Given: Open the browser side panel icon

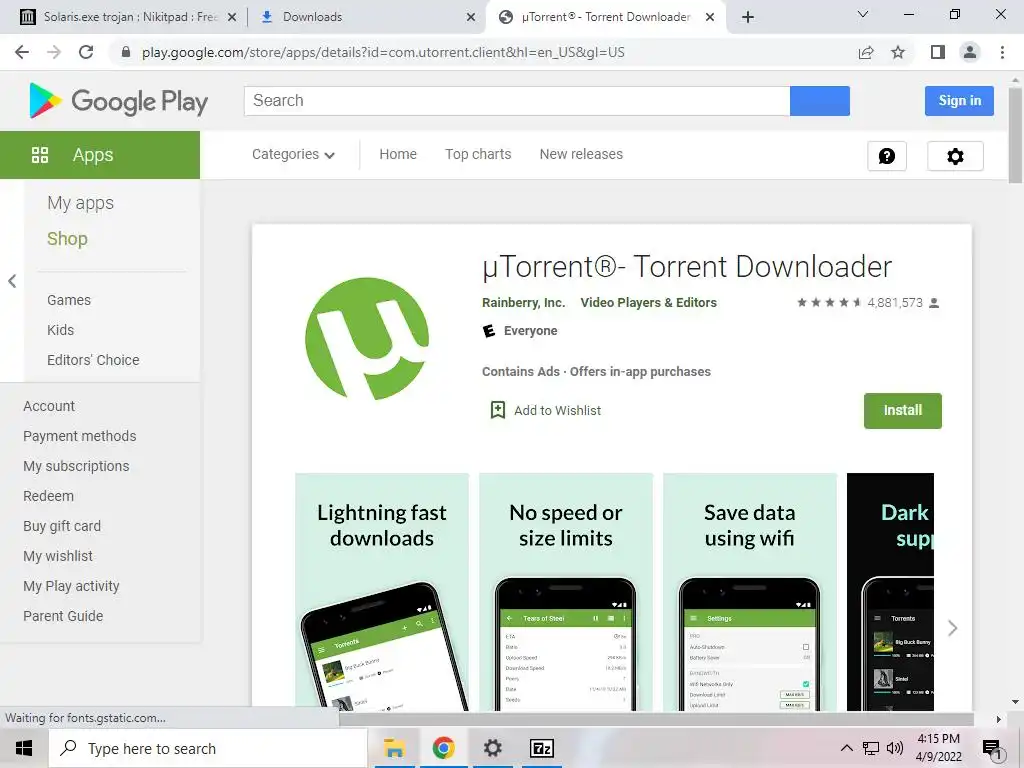Looking at the screenshot, I should 938,52.
